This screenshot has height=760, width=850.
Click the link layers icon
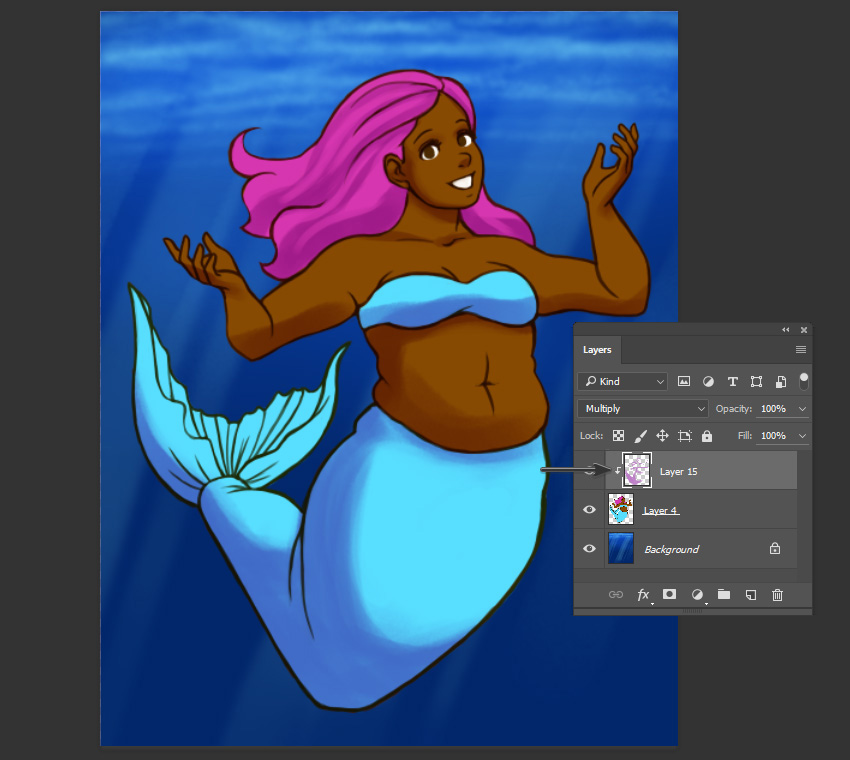(x=616, y=595)
